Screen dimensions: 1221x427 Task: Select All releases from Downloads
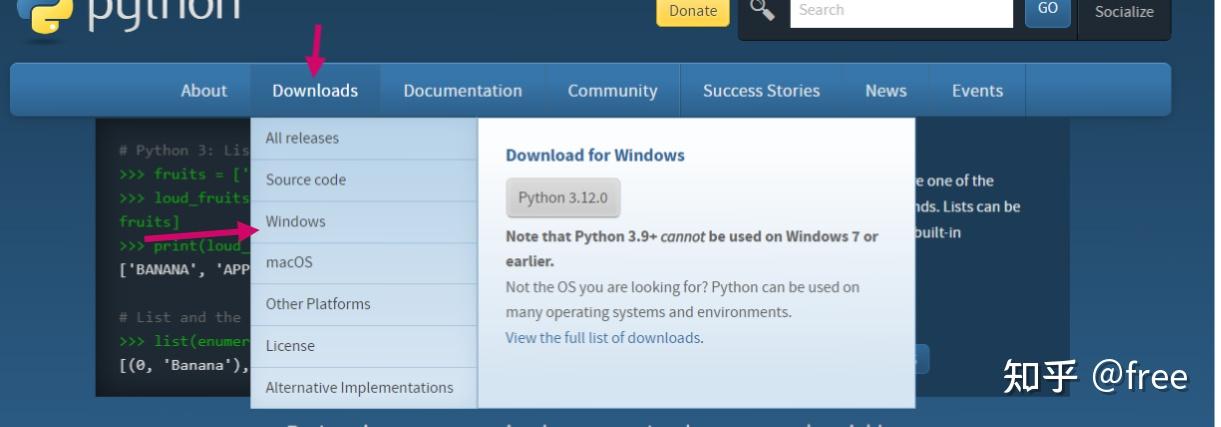[x=302, y=139]
